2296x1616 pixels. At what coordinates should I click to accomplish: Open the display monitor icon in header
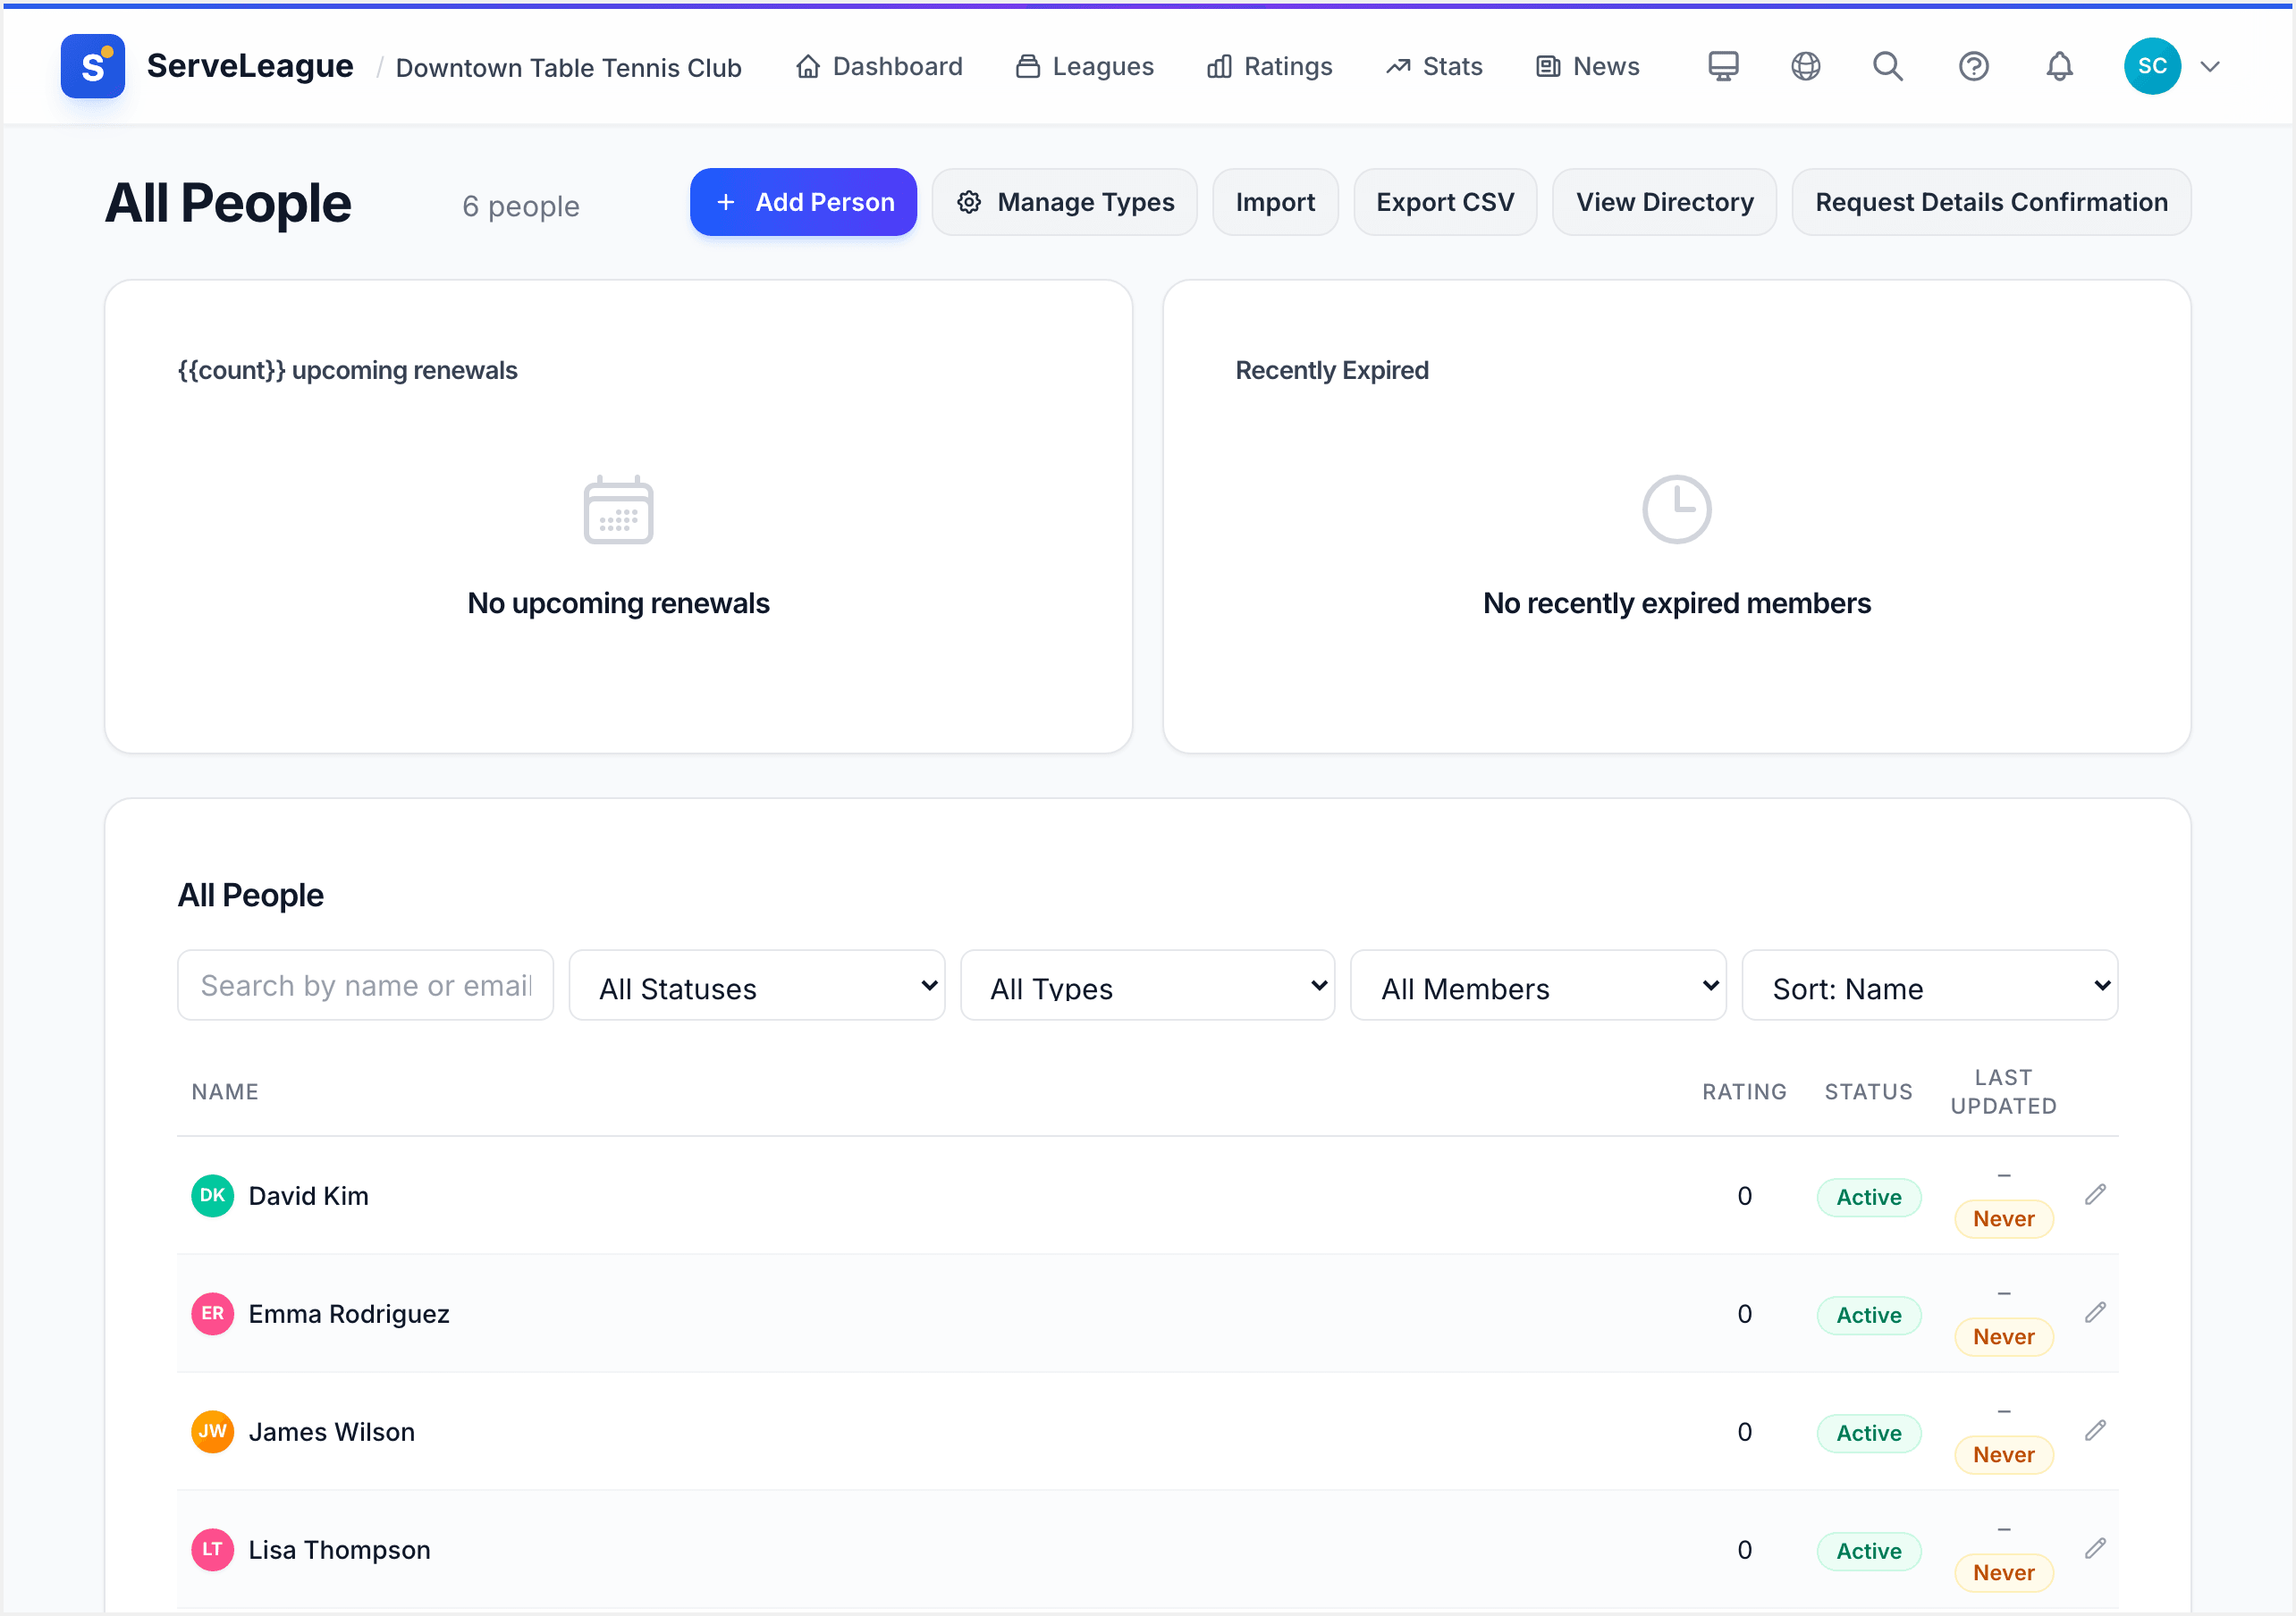pos(1723,66)
